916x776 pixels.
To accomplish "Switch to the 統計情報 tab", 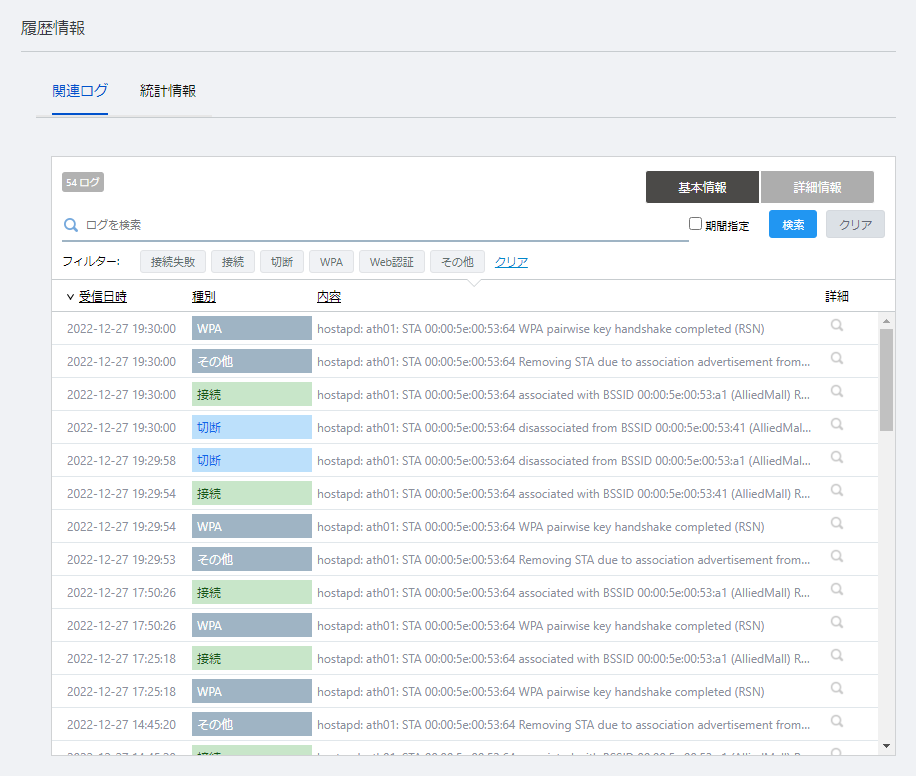I will [x=168, y=91].
